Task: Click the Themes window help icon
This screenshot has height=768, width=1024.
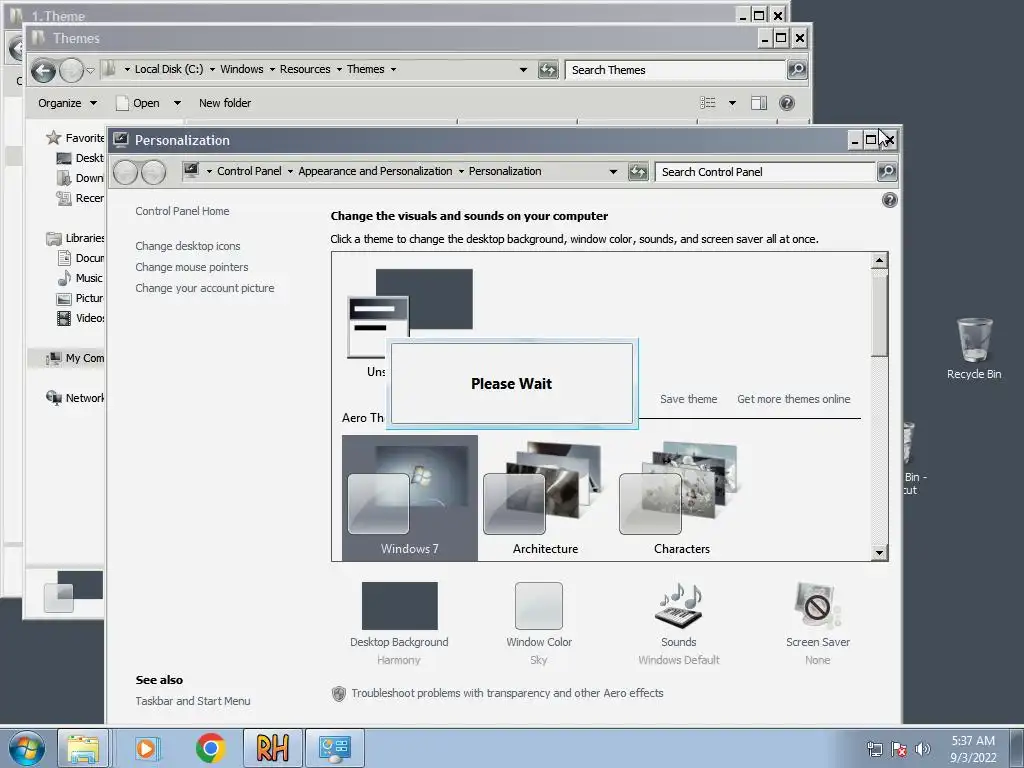Action: pos(787,103)
